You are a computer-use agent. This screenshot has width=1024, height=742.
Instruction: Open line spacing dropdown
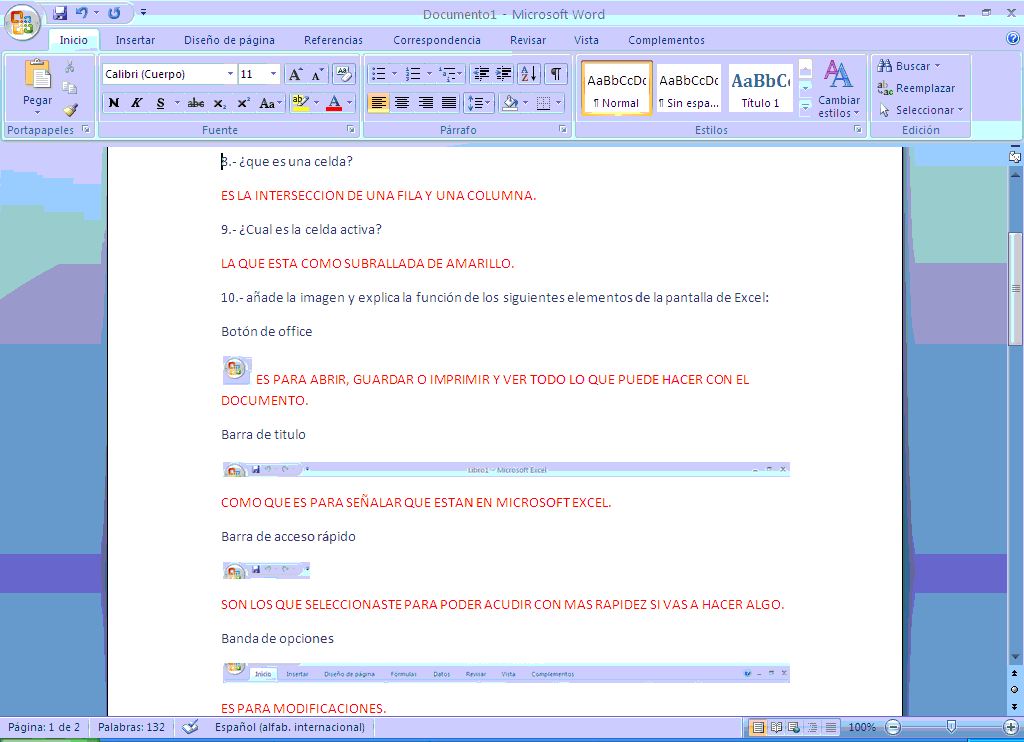[x=478, y=103]
